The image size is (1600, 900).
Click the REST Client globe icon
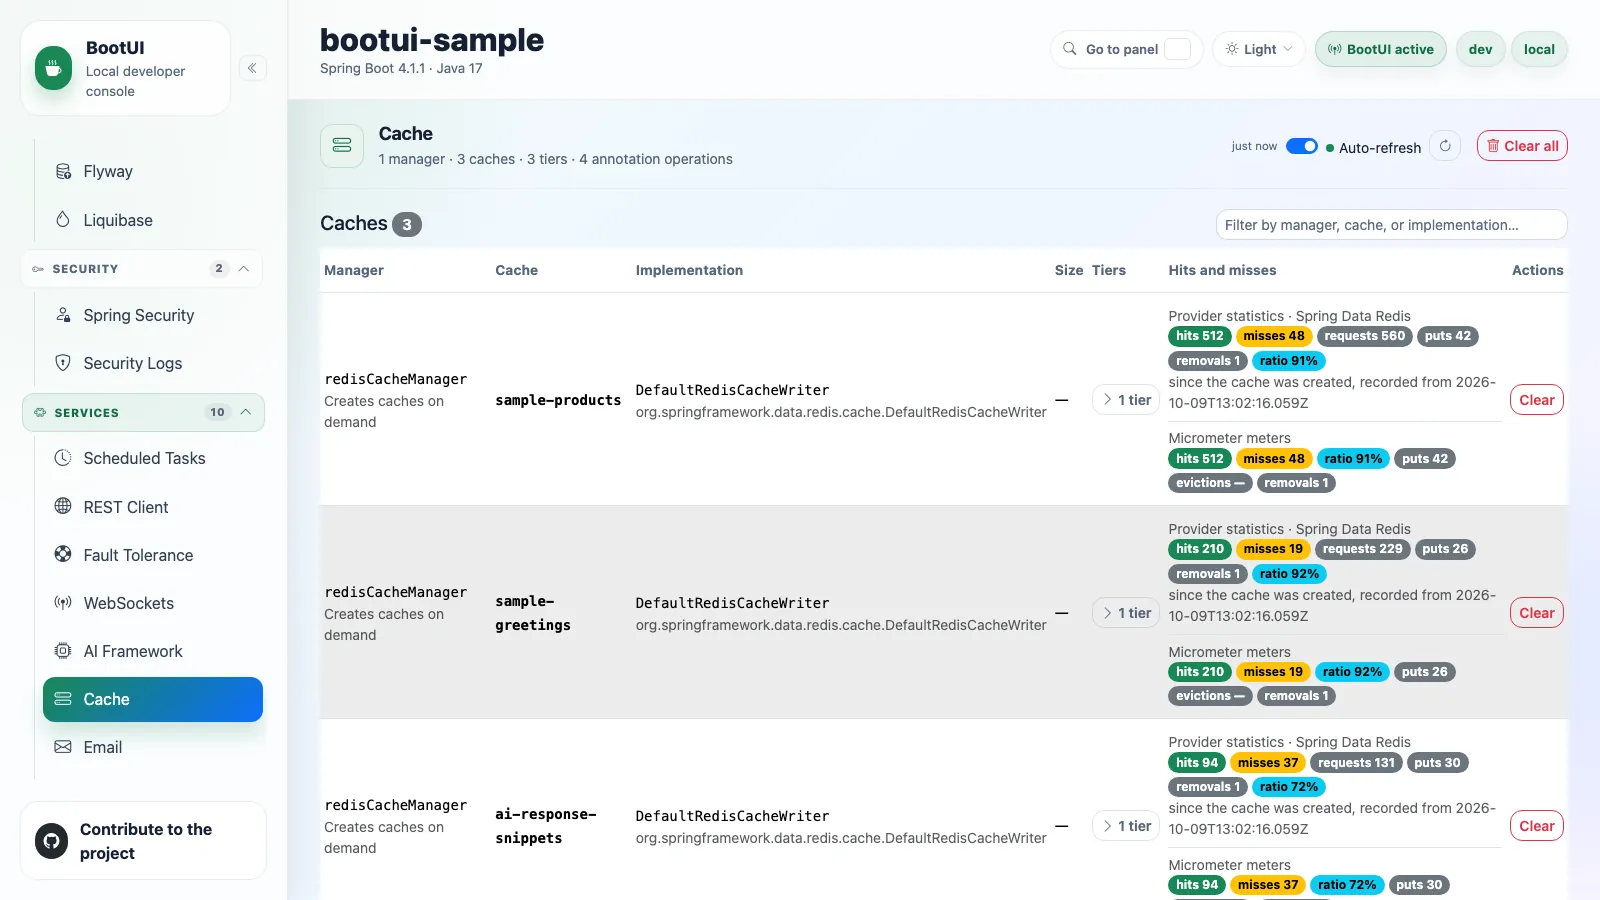(63, 506)
